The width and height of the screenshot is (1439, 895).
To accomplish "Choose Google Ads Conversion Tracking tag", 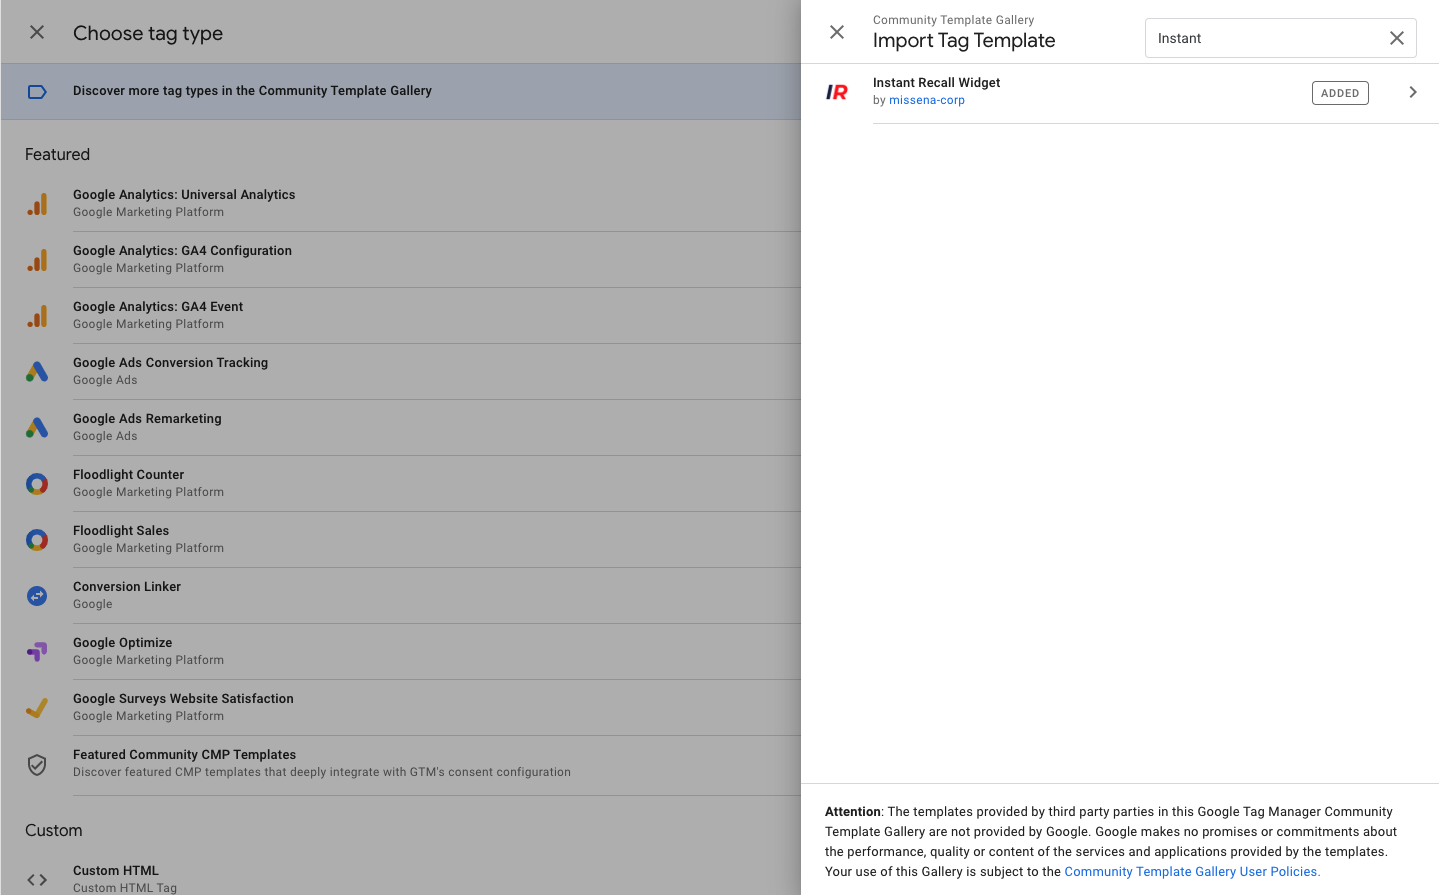I will point(401,372).
